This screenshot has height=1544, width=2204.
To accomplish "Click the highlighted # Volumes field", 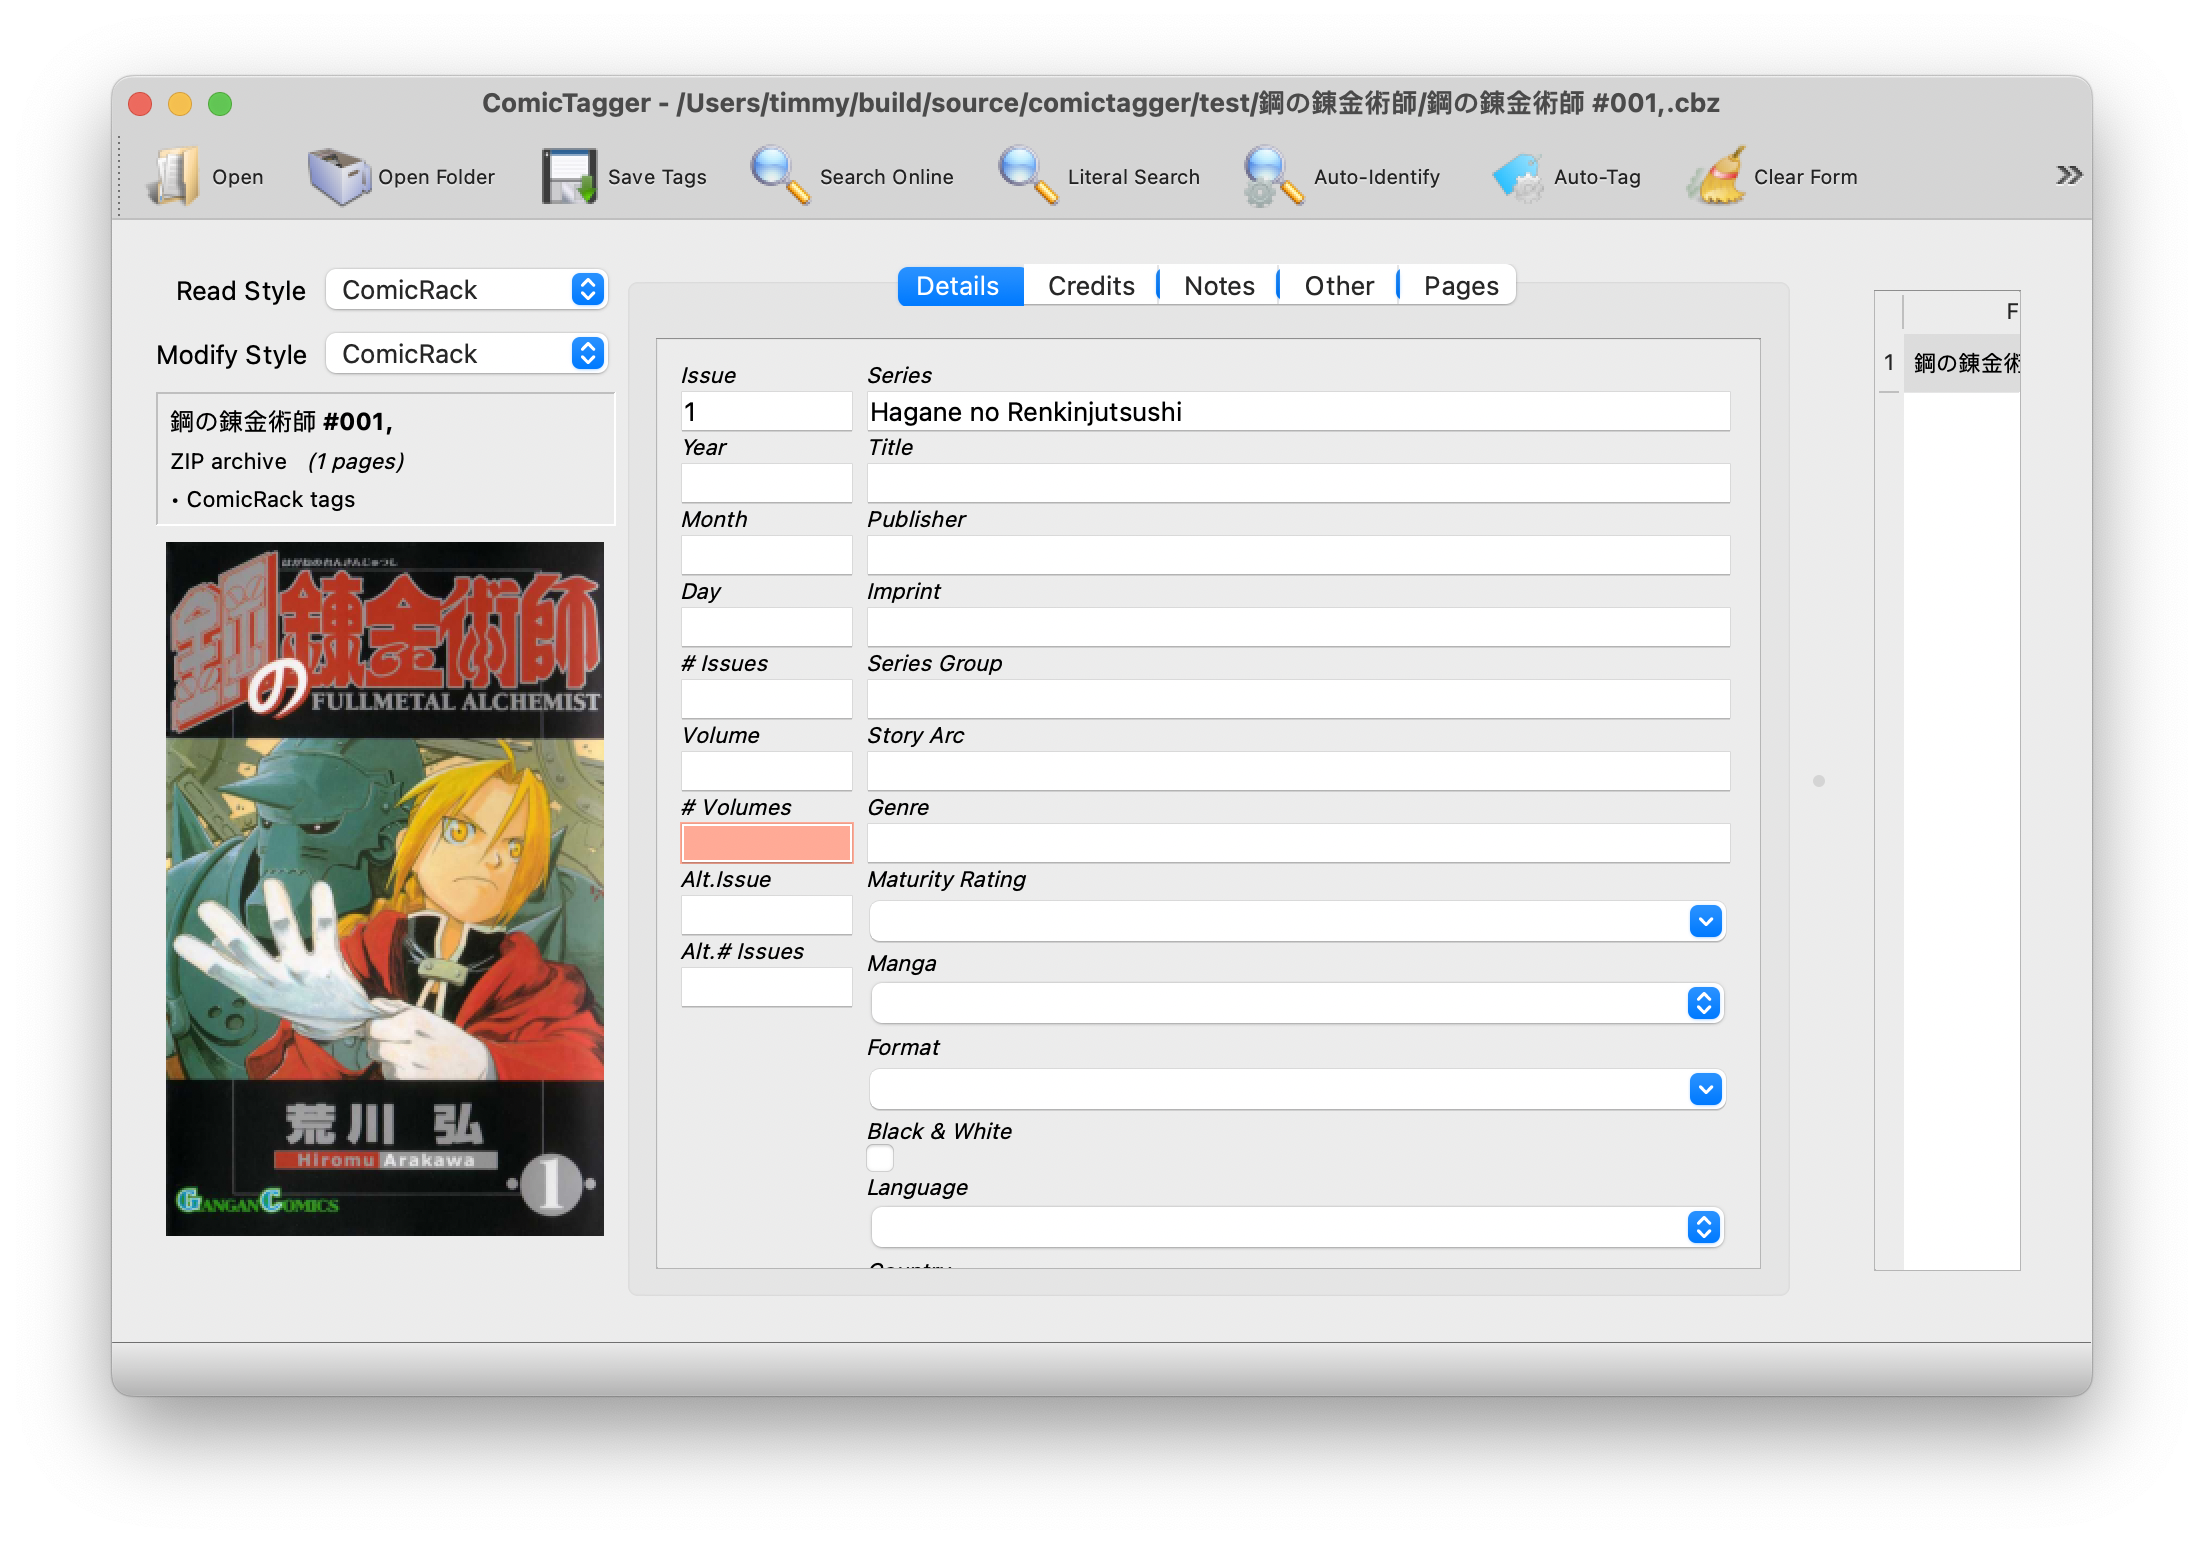I will [766, 842].
